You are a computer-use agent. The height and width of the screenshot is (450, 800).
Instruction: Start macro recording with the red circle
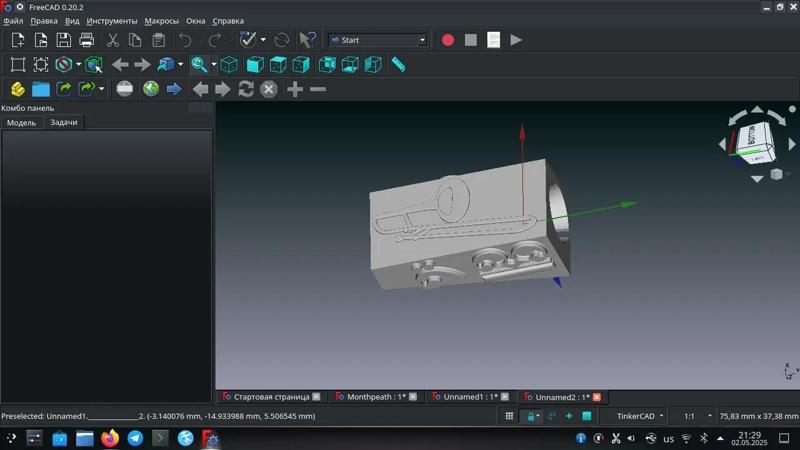click(x=448, y=40)
